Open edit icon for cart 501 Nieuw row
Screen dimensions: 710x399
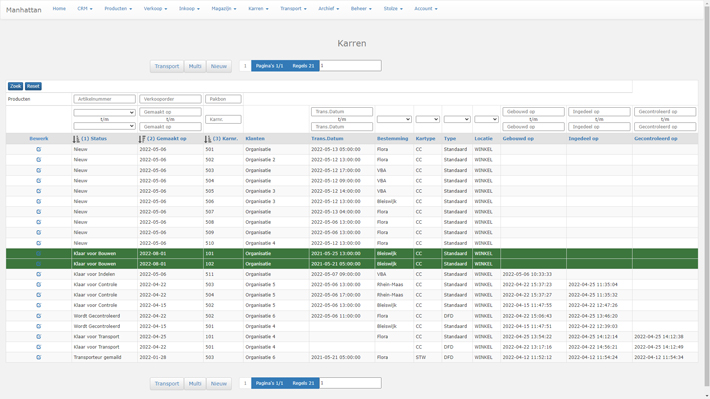point(38,149)
